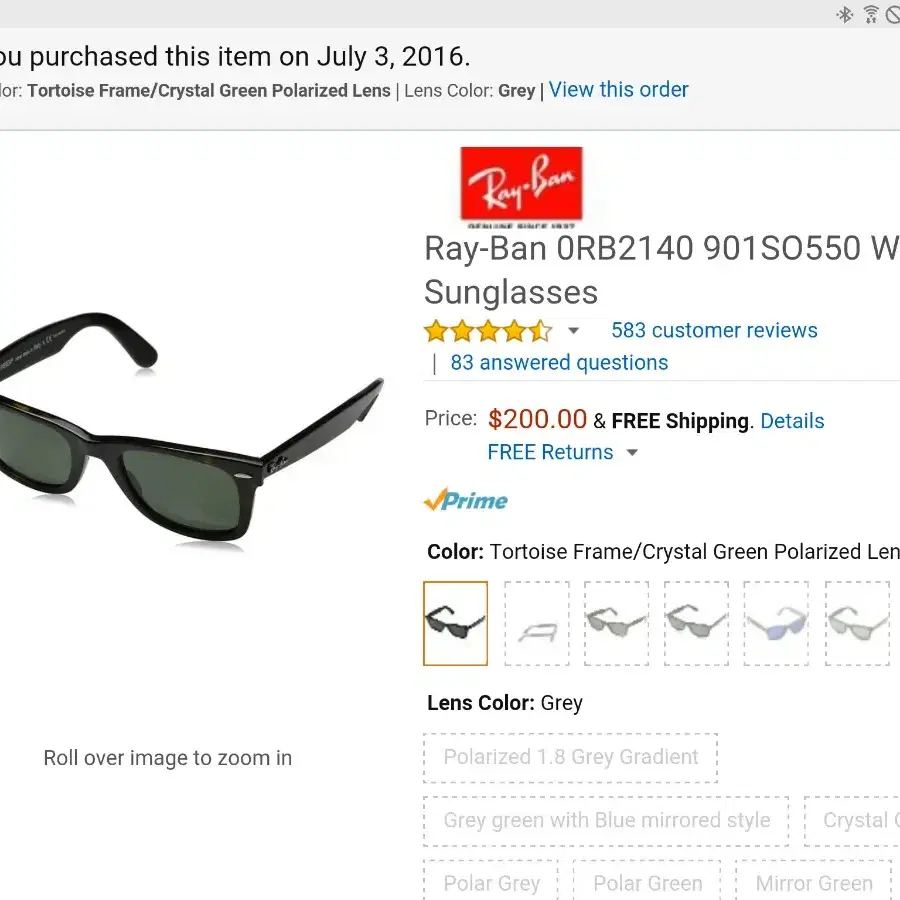Screen dimensions: 900x900
Task: Select the Mirror Green lens option
Action: coord(814,880)
